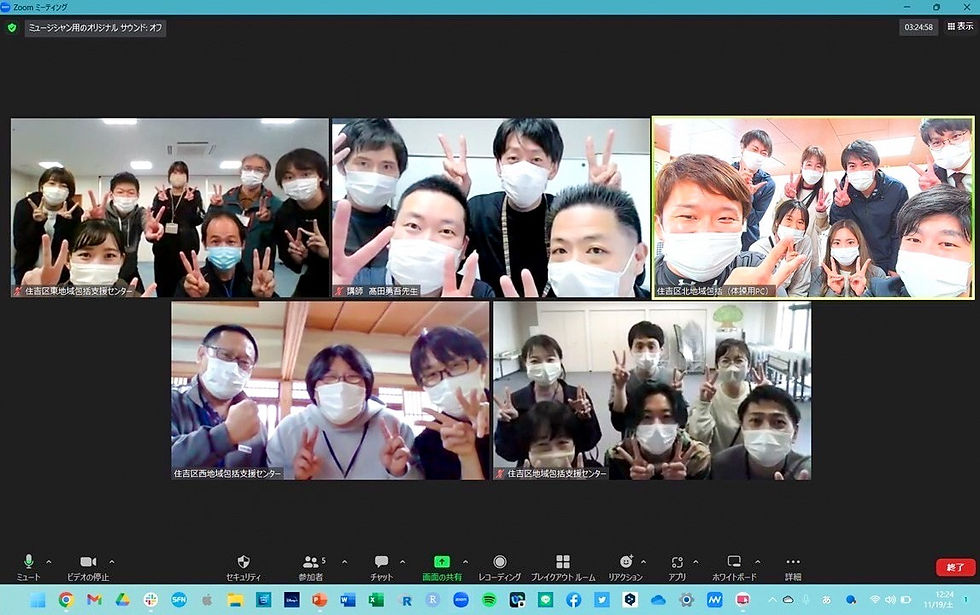This screenshot has width=980, height=615.
Task: Start recording the meeting
Action: pyautogui.click(x=499, y=567)
